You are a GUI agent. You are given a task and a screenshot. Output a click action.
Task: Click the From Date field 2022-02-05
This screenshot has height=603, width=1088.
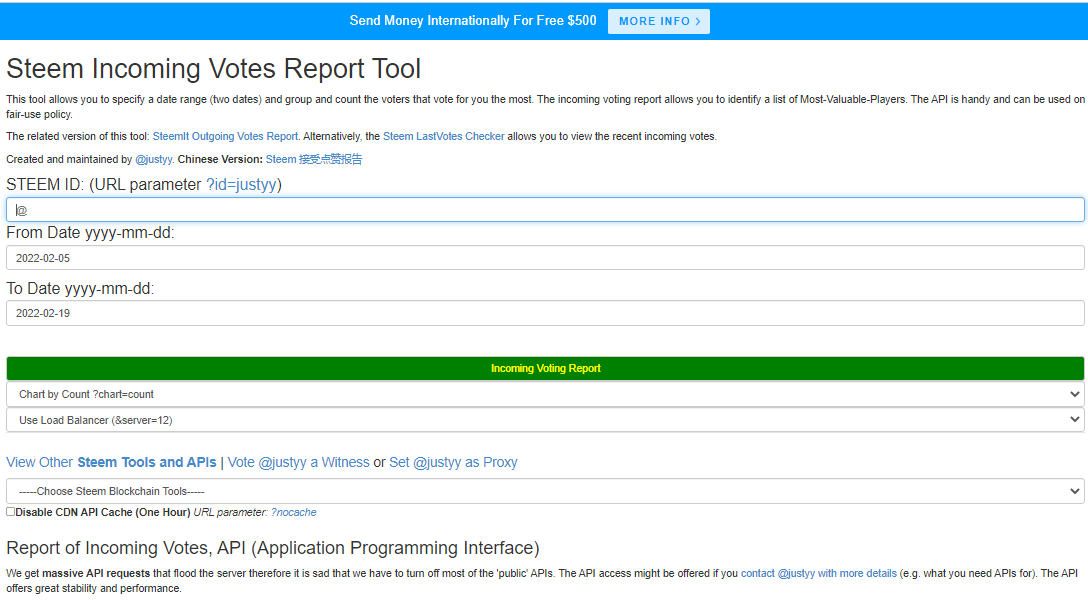tap(545, 258)
